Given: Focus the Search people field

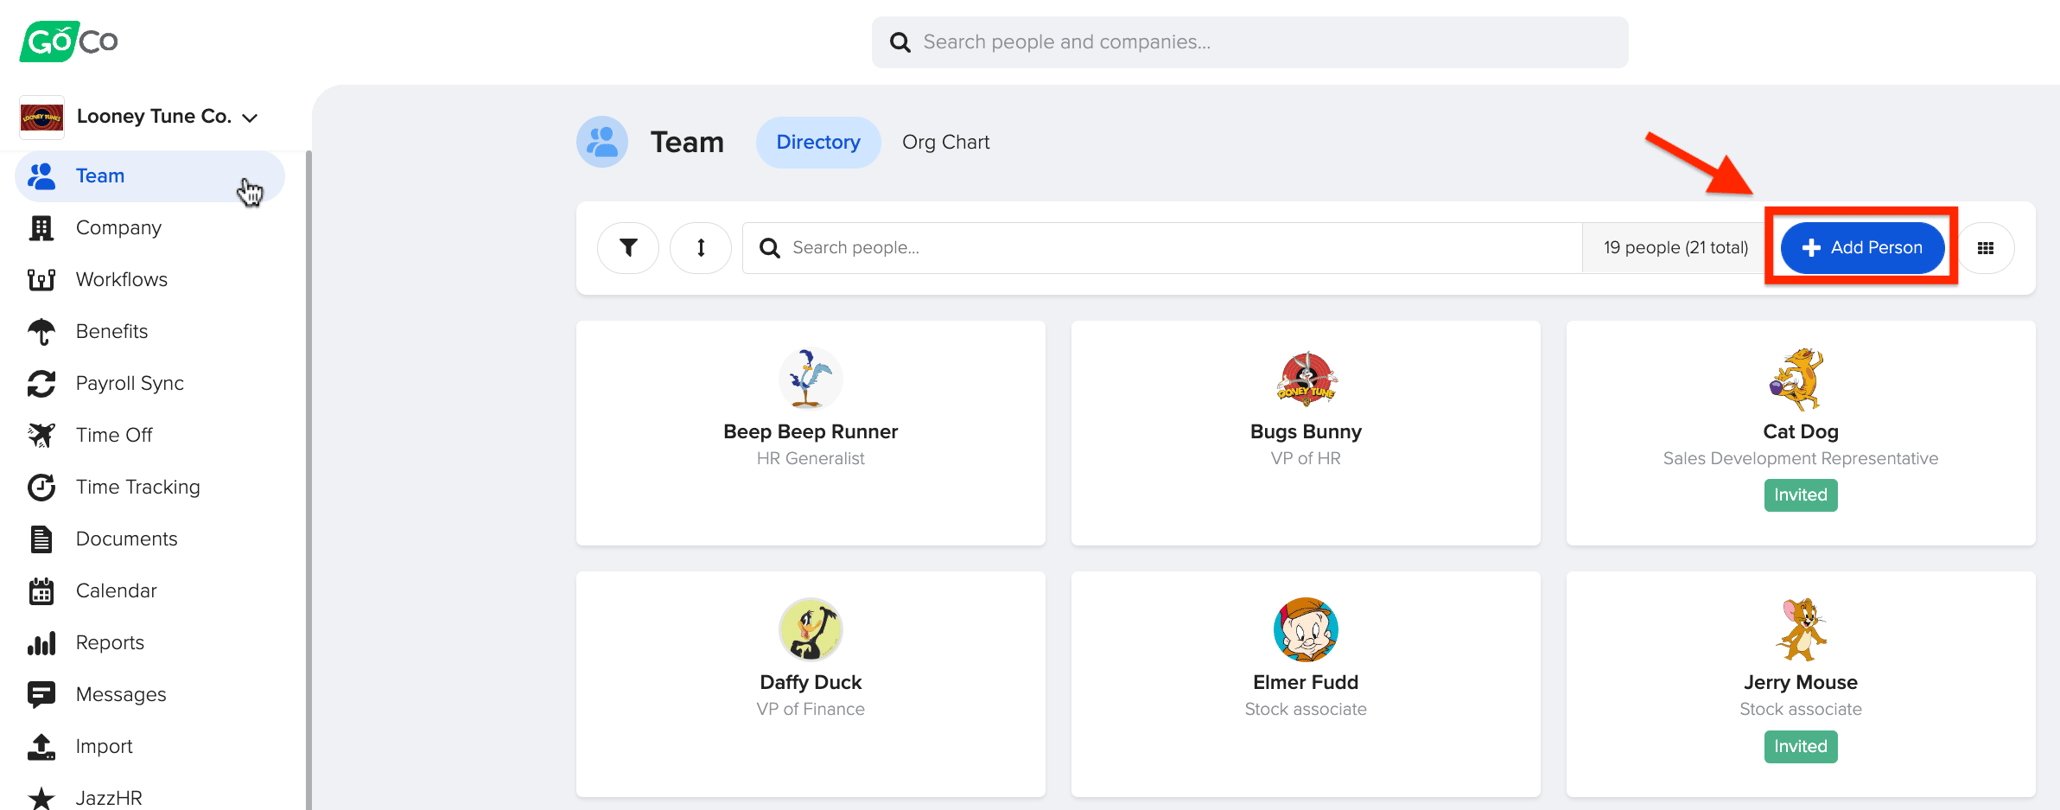Looking at the screenshot, I should coord(1162,248).
